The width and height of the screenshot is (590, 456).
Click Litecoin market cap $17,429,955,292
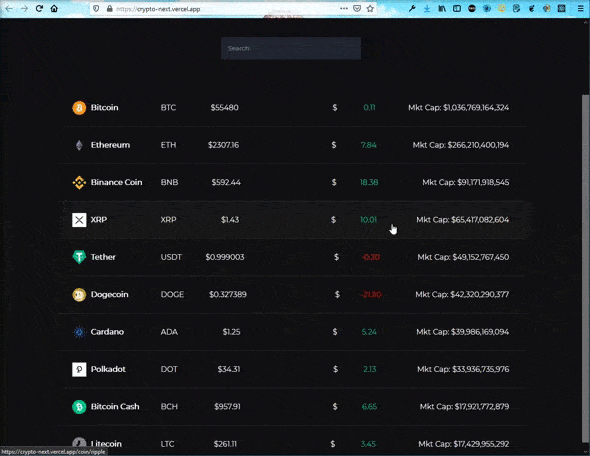481,444
